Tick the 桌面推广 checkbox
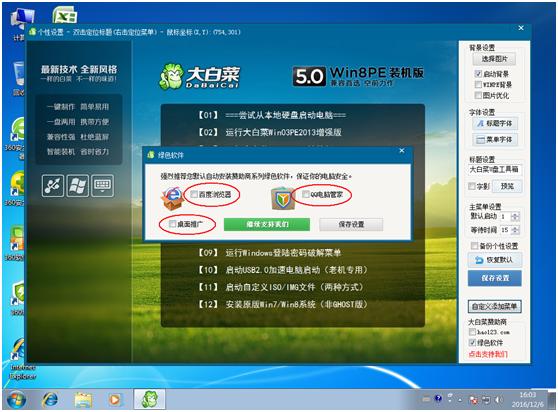Viewport: 558px width, 412px height. point(172,223)
